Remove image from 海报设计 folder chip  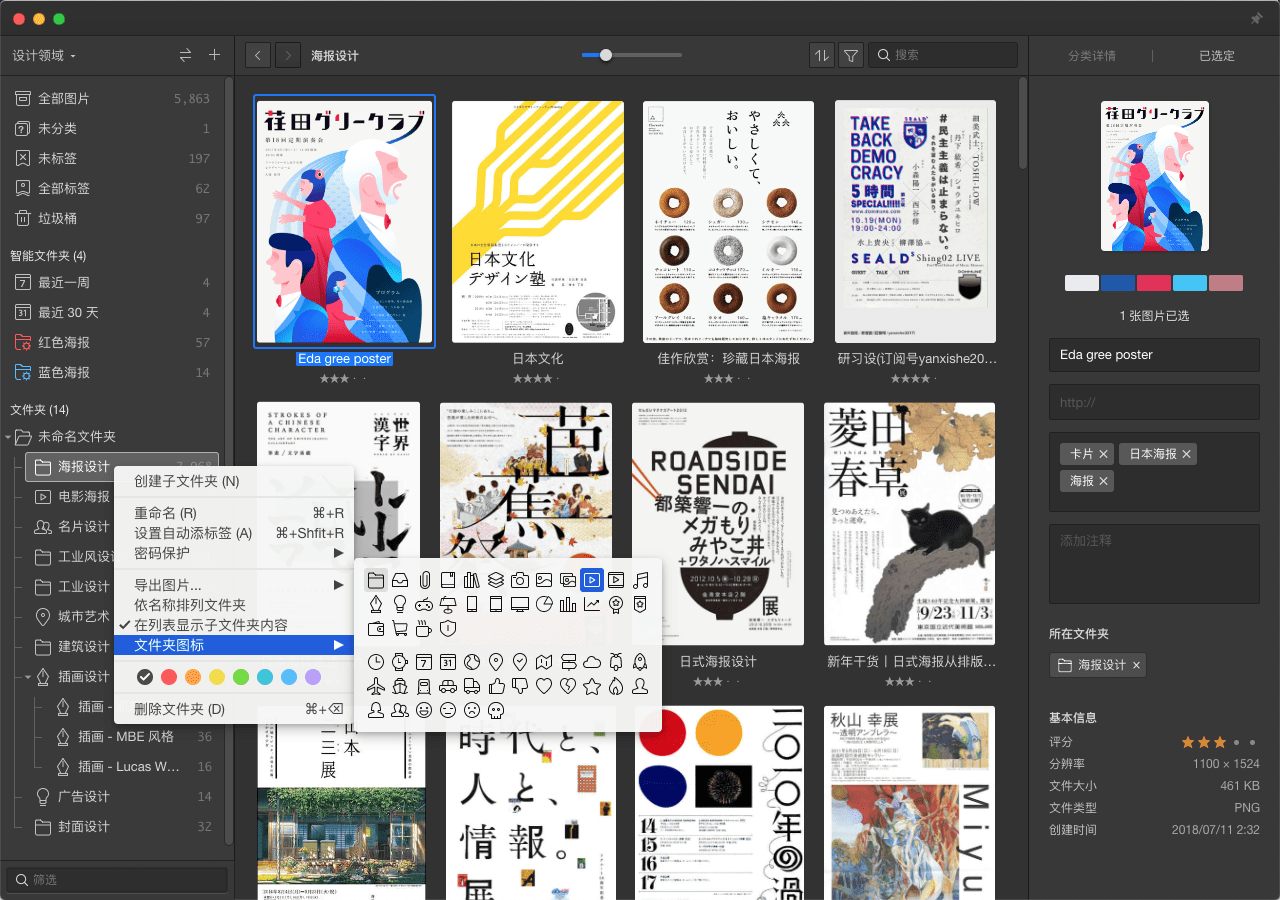coord(1136,665)
